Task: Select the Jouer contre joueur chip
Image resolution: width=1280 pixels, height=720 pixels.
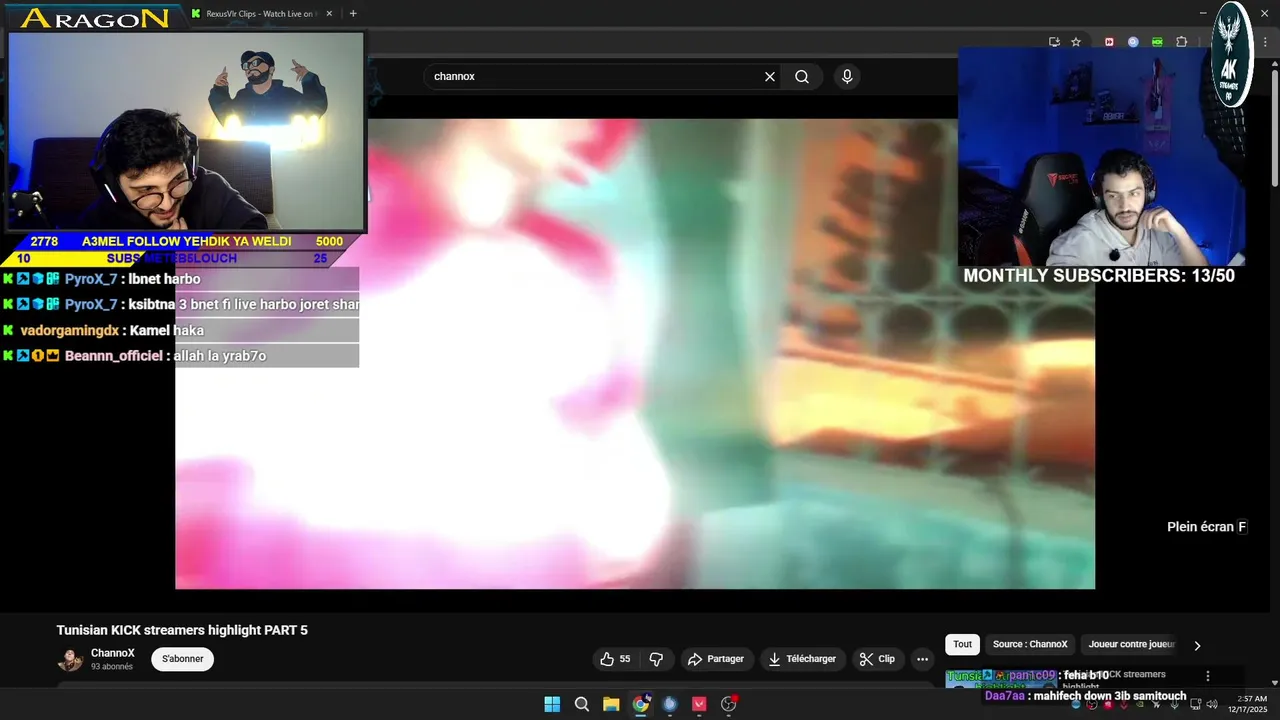Action: click(1131, 644)
